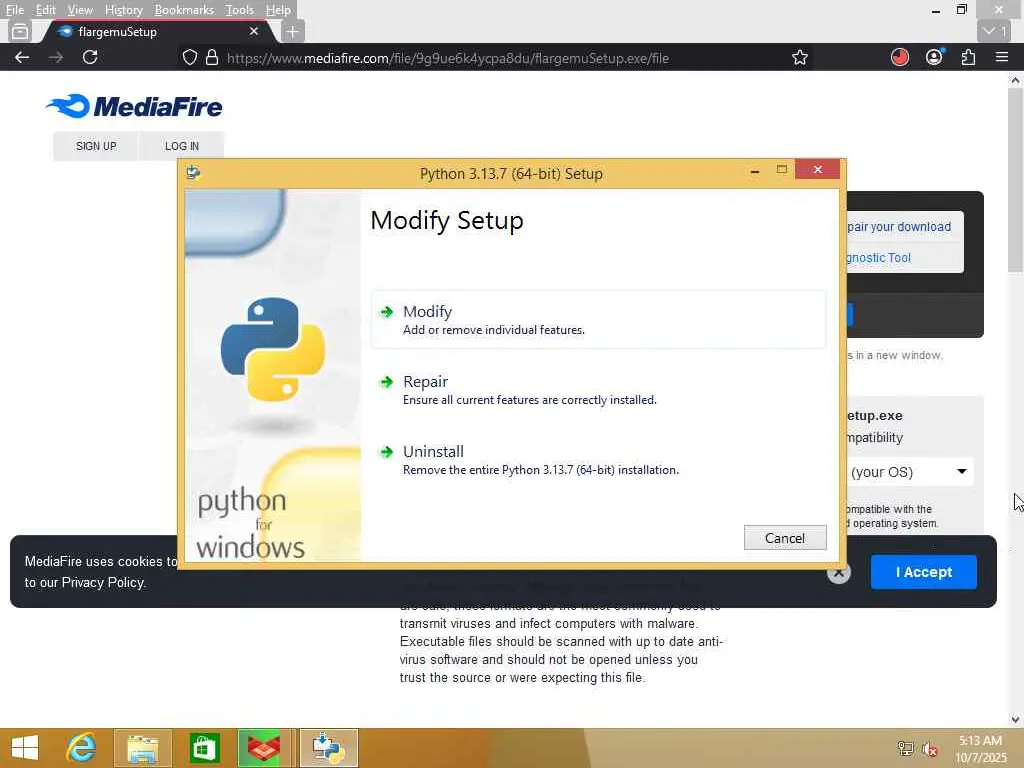This screenshot has width=1024, height=768.
Task: Open the list all tabs dropdown
Action: click(995, 31)
